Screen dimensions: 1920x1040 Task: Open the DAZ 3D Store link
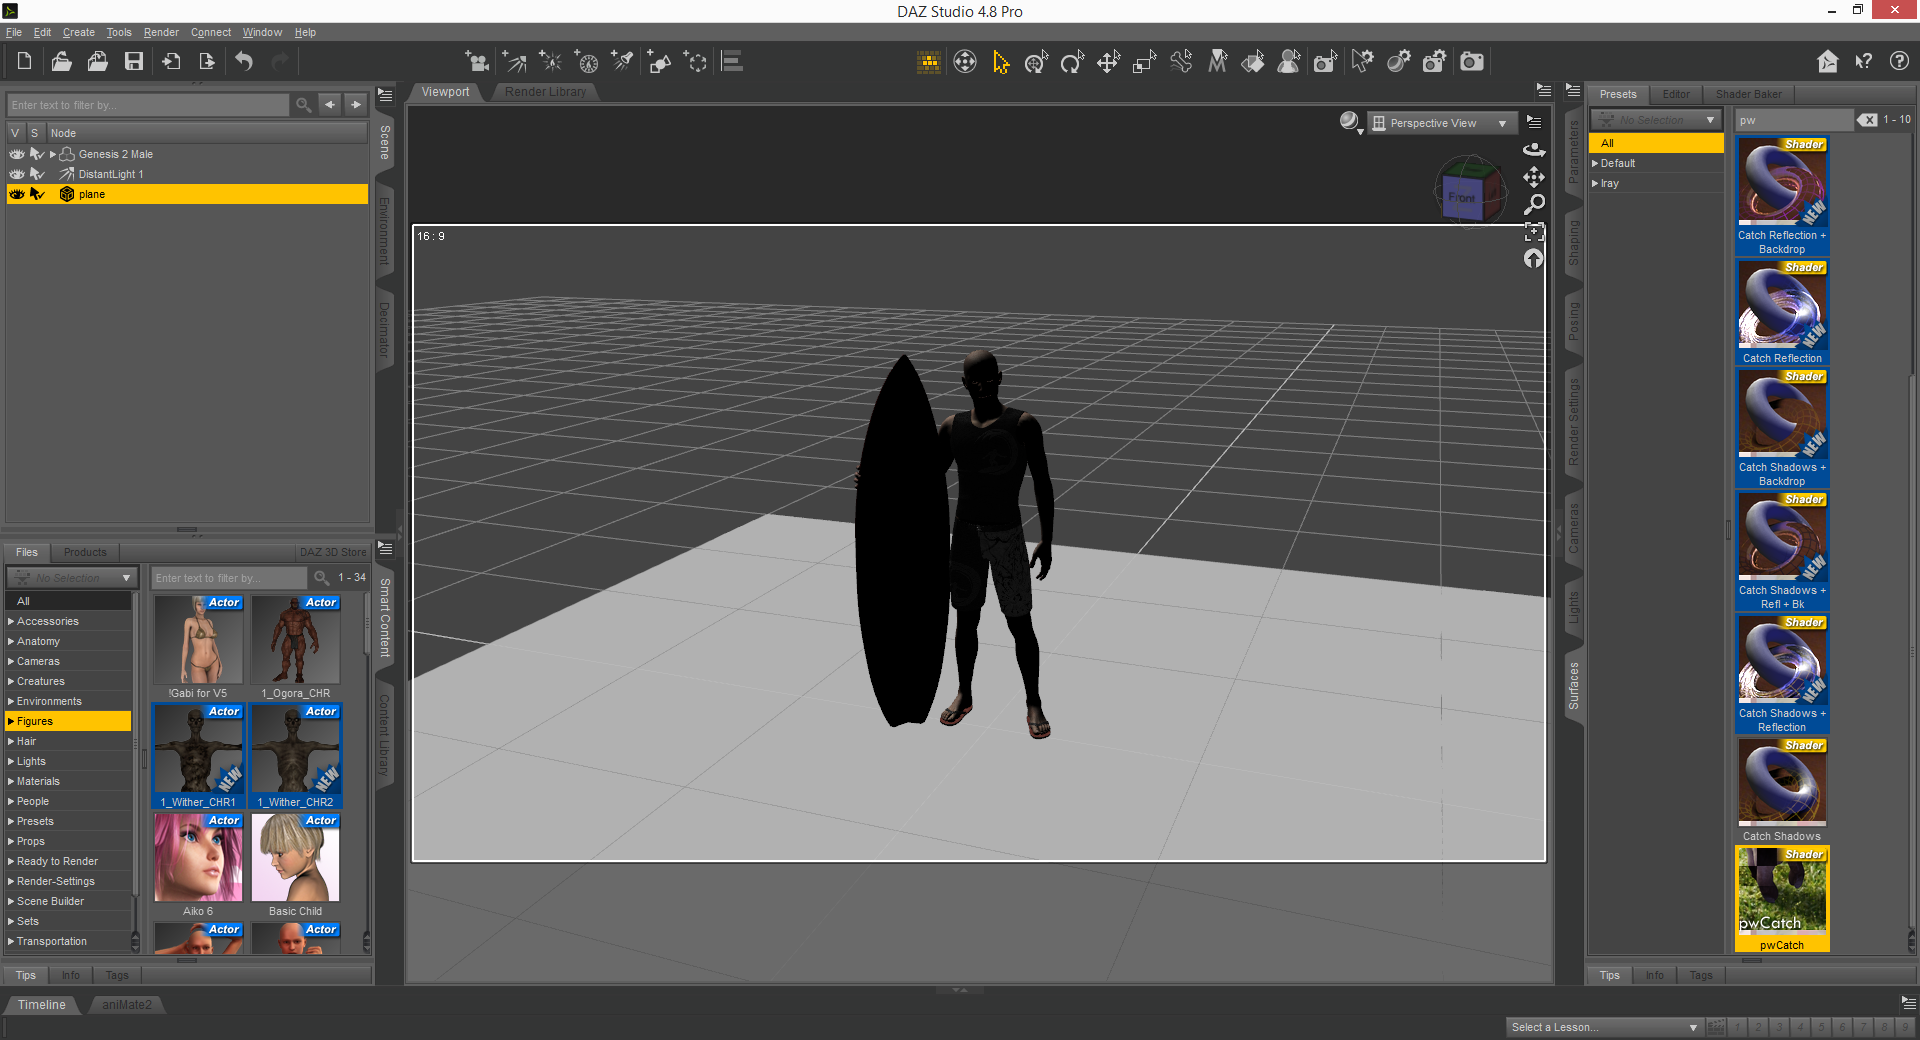coord(333,552)
